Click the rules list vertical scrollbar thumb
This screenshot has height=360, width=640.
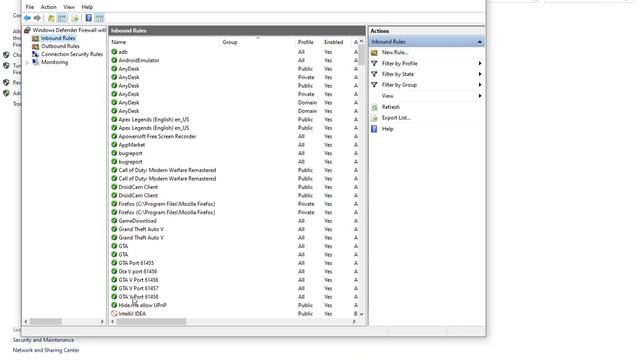click(361, 54)
